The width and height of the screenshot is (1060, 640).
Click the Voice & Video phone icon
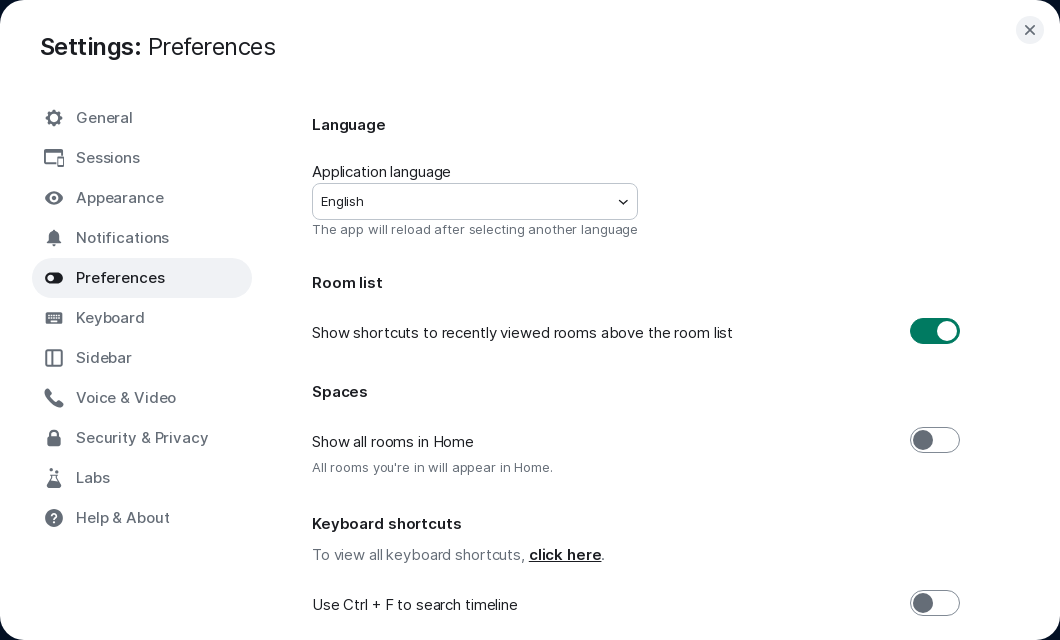click(x=54, y=398)
